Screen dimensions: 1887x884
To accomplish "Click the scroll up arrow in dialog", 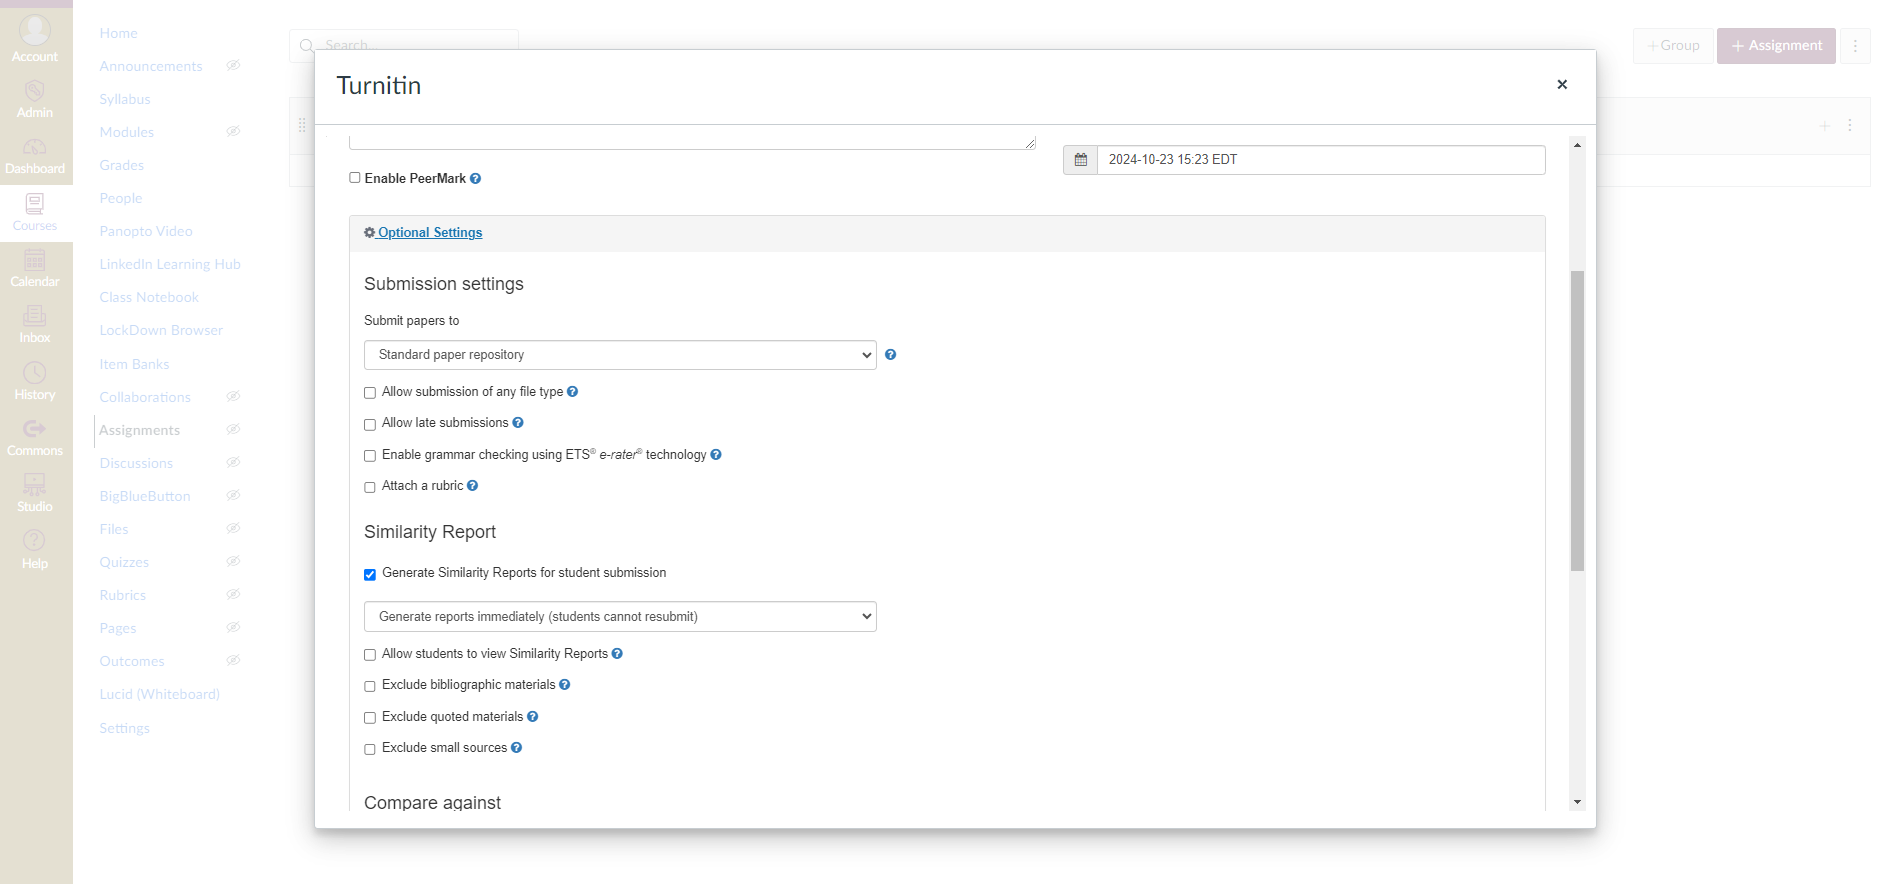I will 1577,146.
